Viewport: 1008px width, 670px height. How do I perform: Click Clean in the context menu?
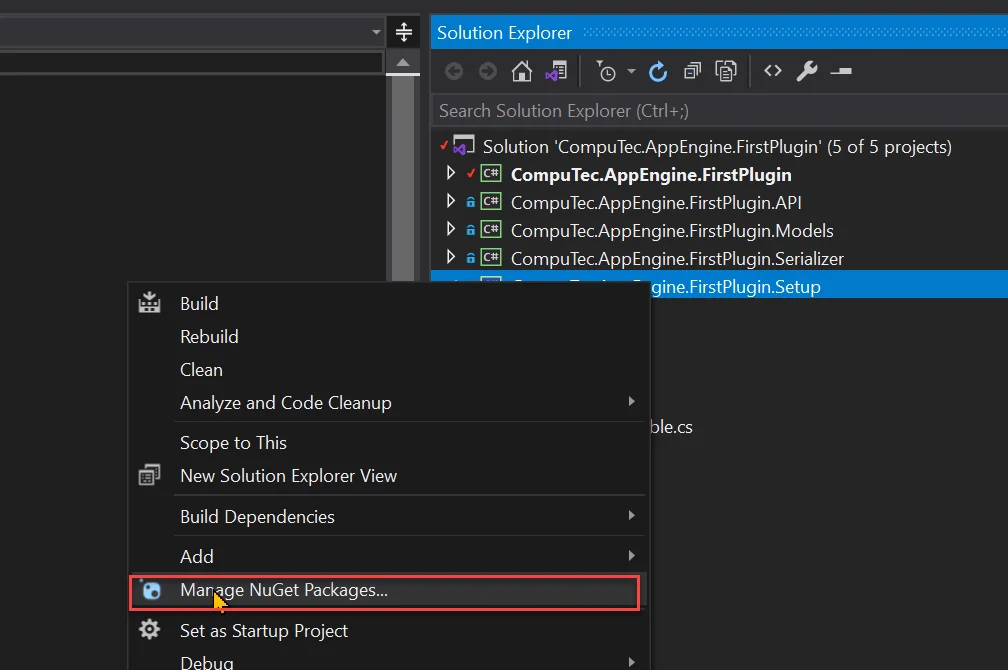point(201,369)
